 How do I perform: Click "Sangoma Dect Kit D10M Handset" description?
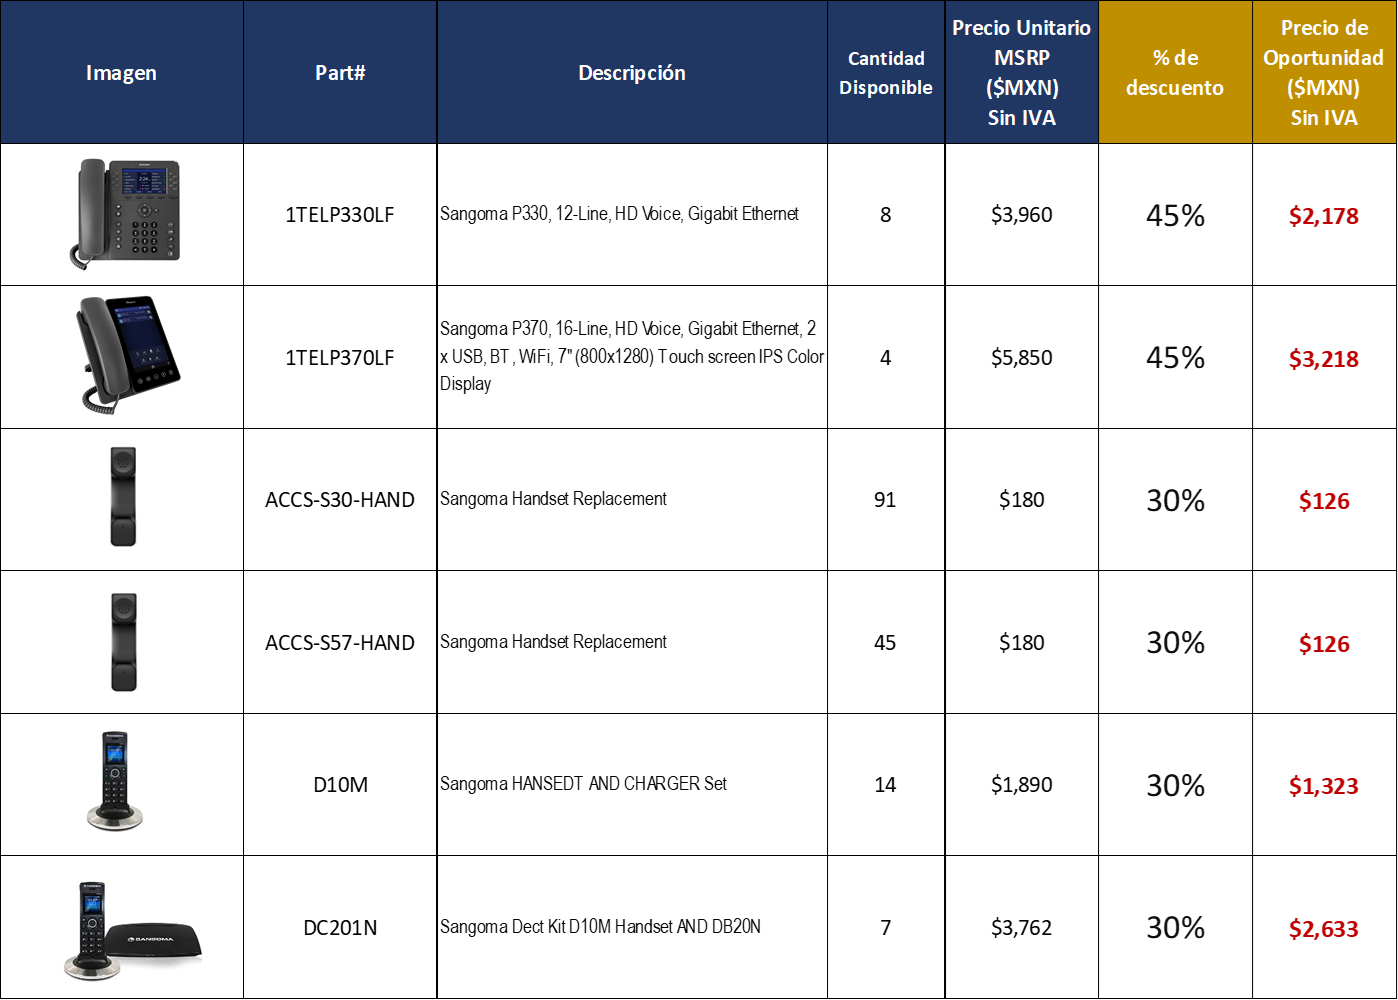click(x=600, y=927)
